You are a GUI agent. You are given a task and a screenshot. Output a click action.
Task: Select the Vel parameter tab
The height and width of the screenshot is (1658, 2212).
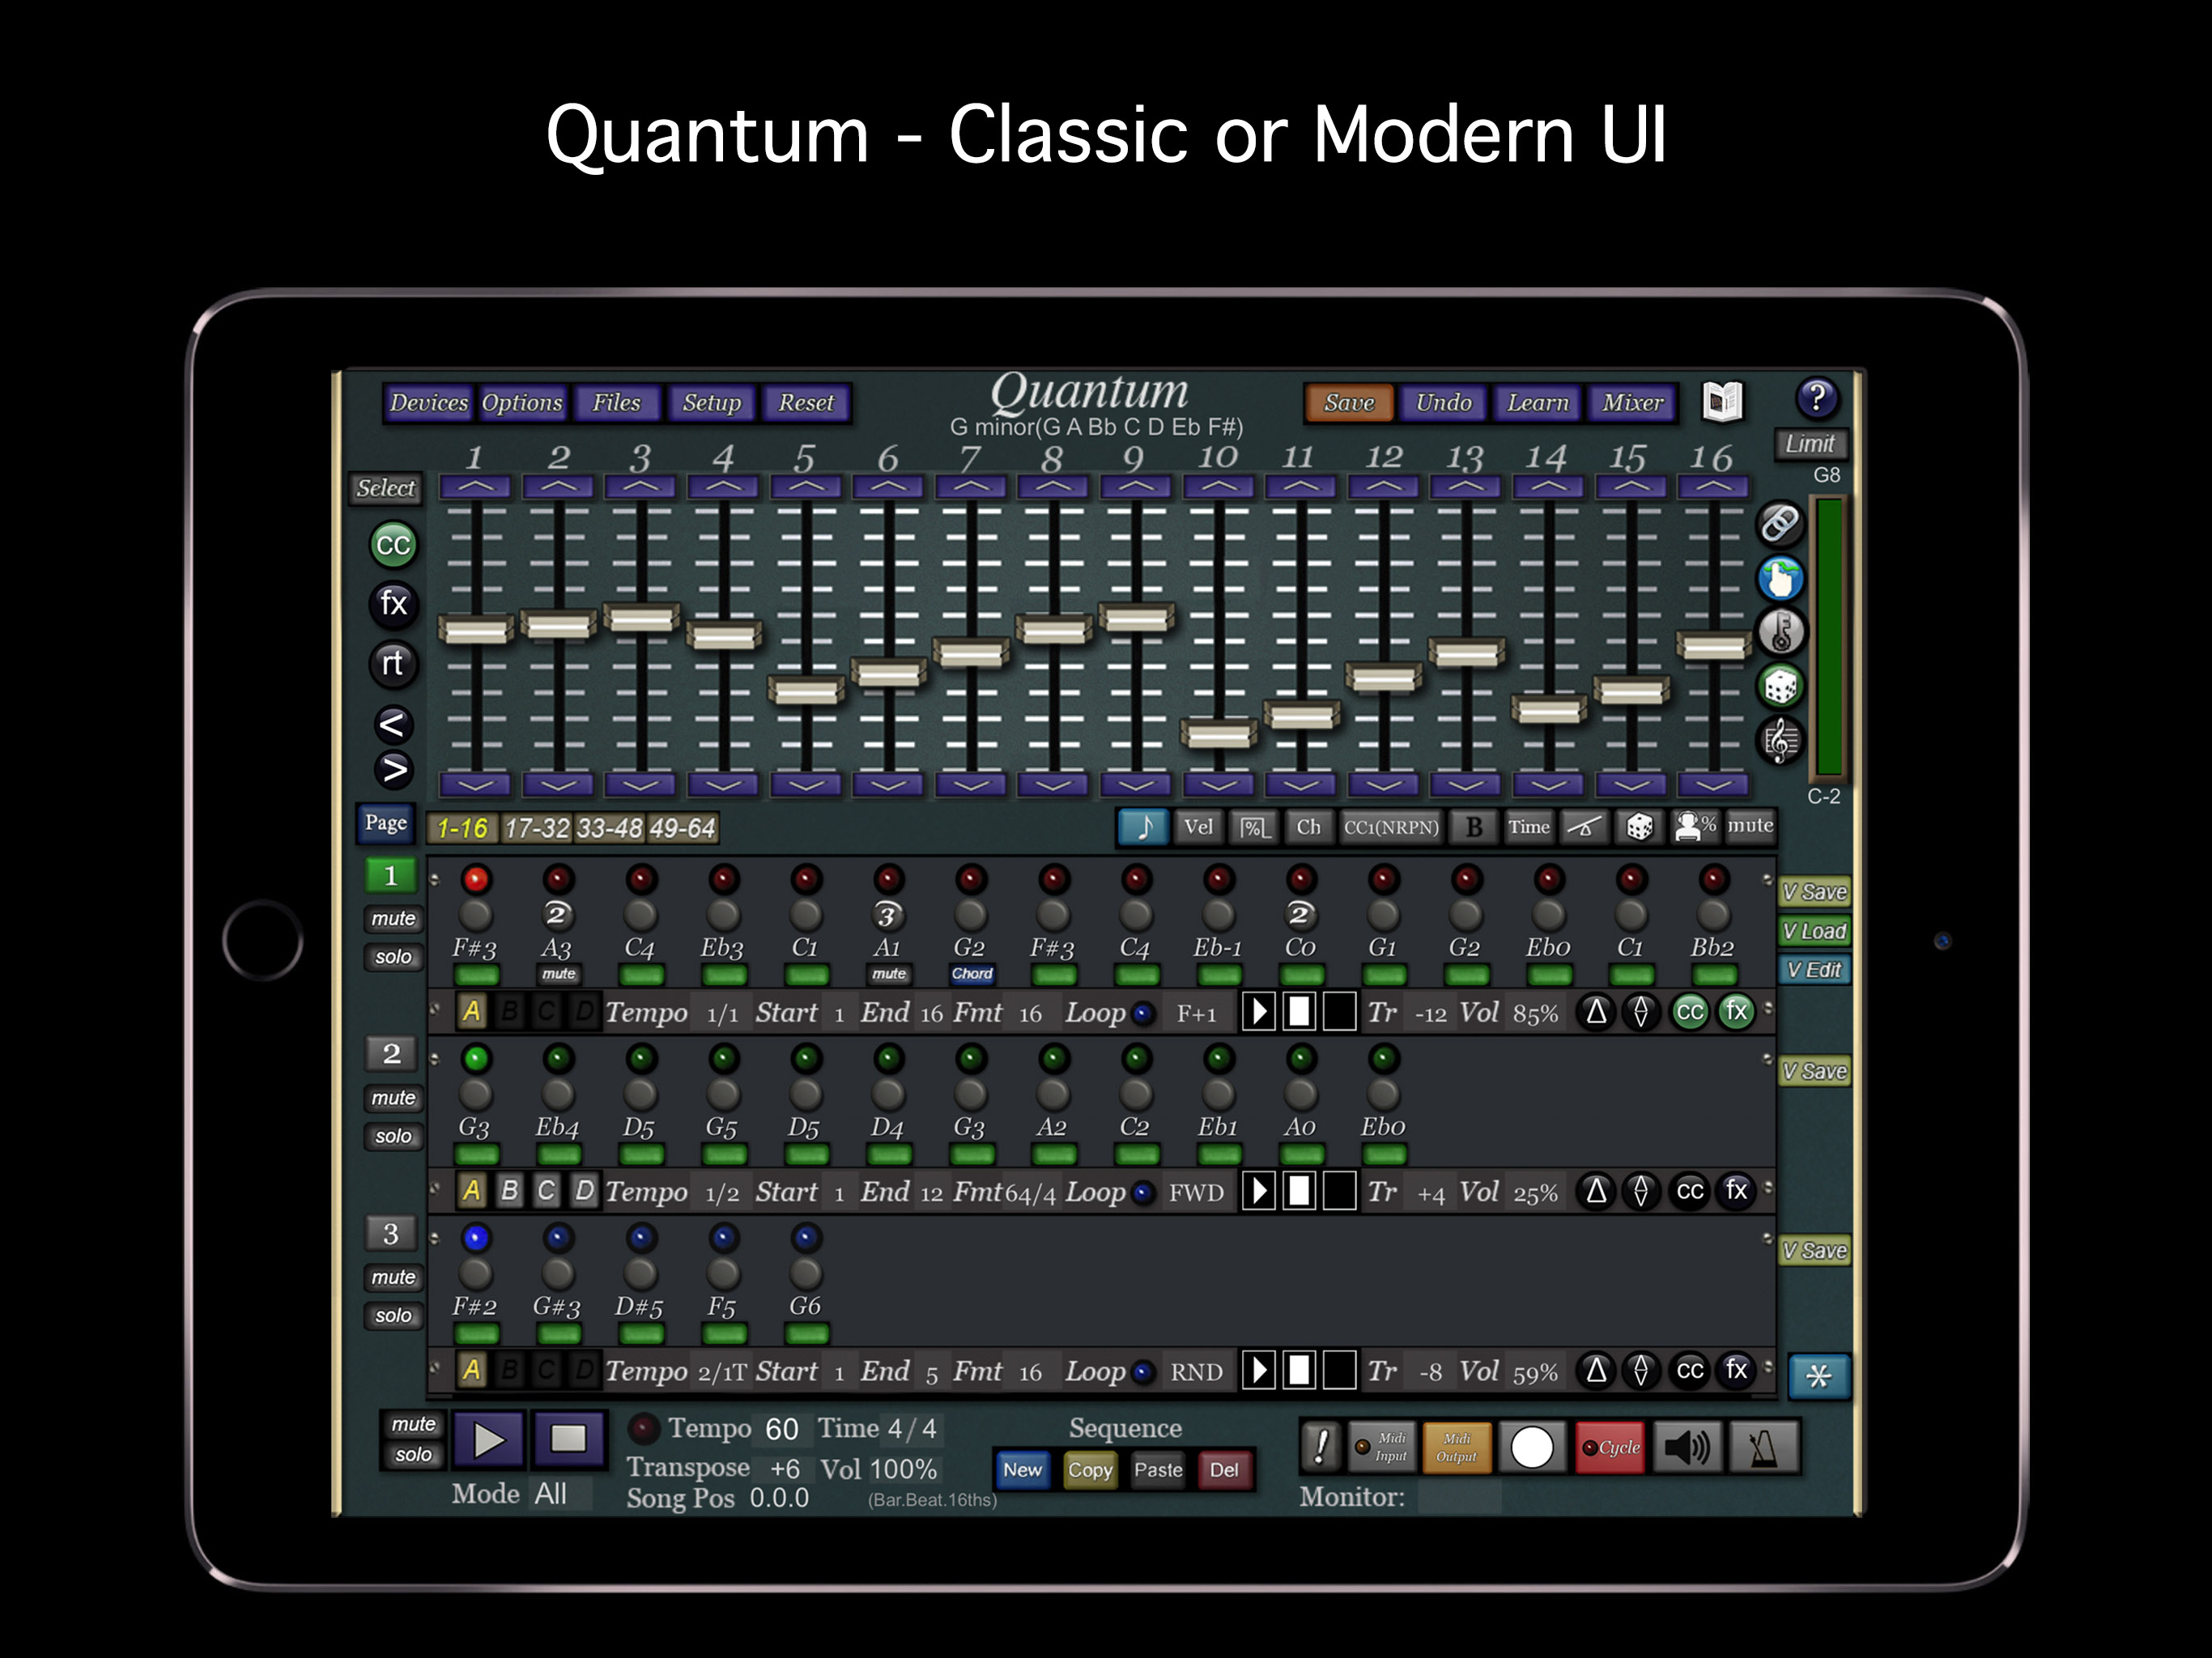click(1198, 827)
